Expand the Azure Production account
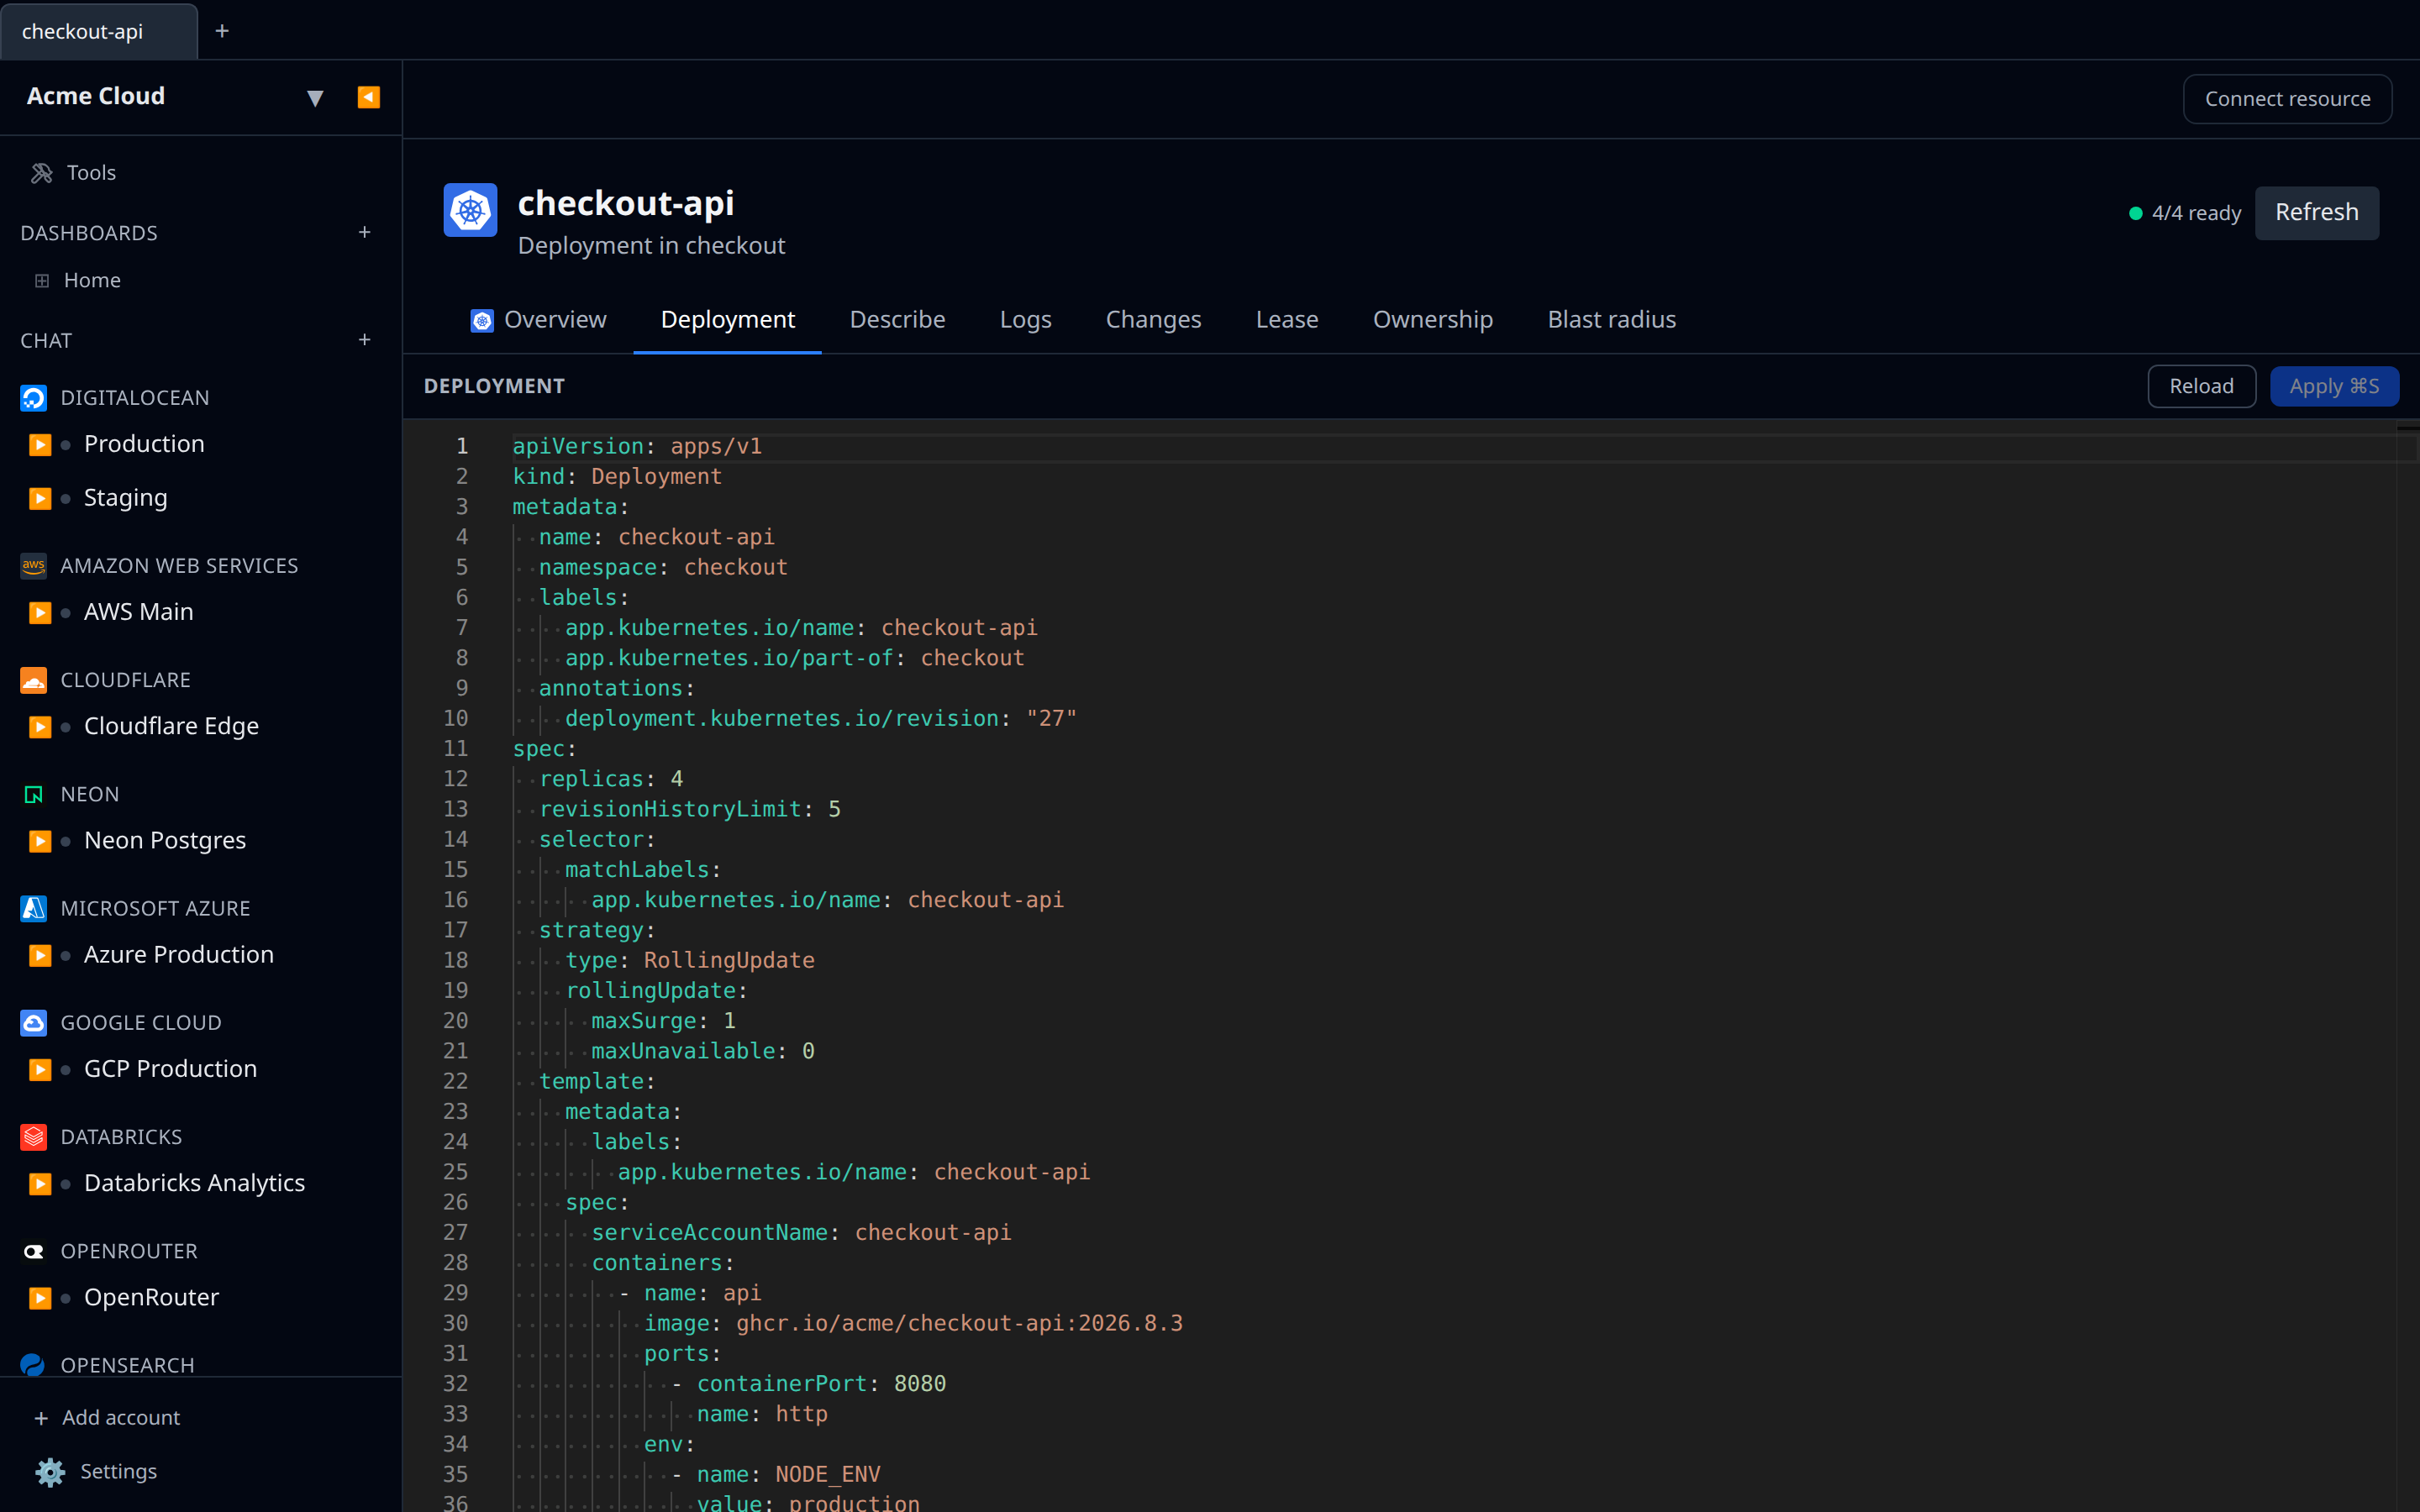This screenshot has width=2420, height=1512. pyautogui.click(x=40, y=955)
